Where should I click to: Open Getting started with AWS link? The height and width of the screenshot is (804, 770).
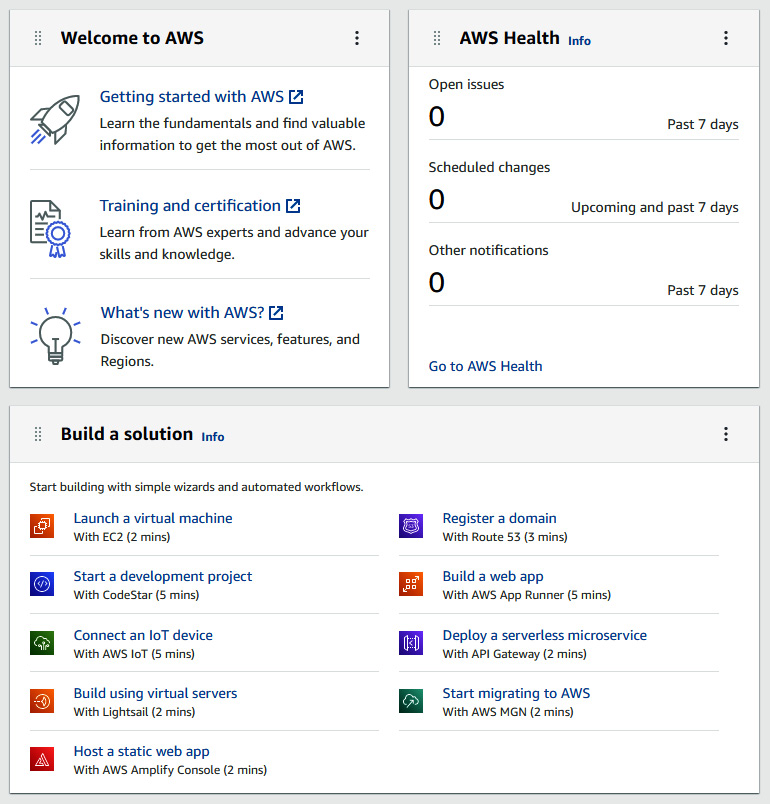(x=192, y=96)
